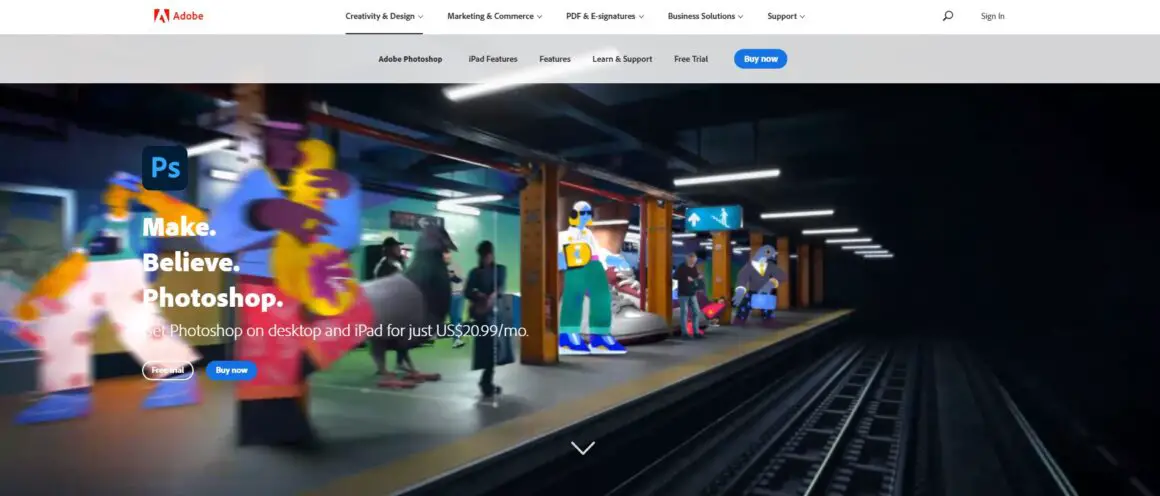
Task: Expand Business Solutions menu
Action: click(x=705, y=16)
